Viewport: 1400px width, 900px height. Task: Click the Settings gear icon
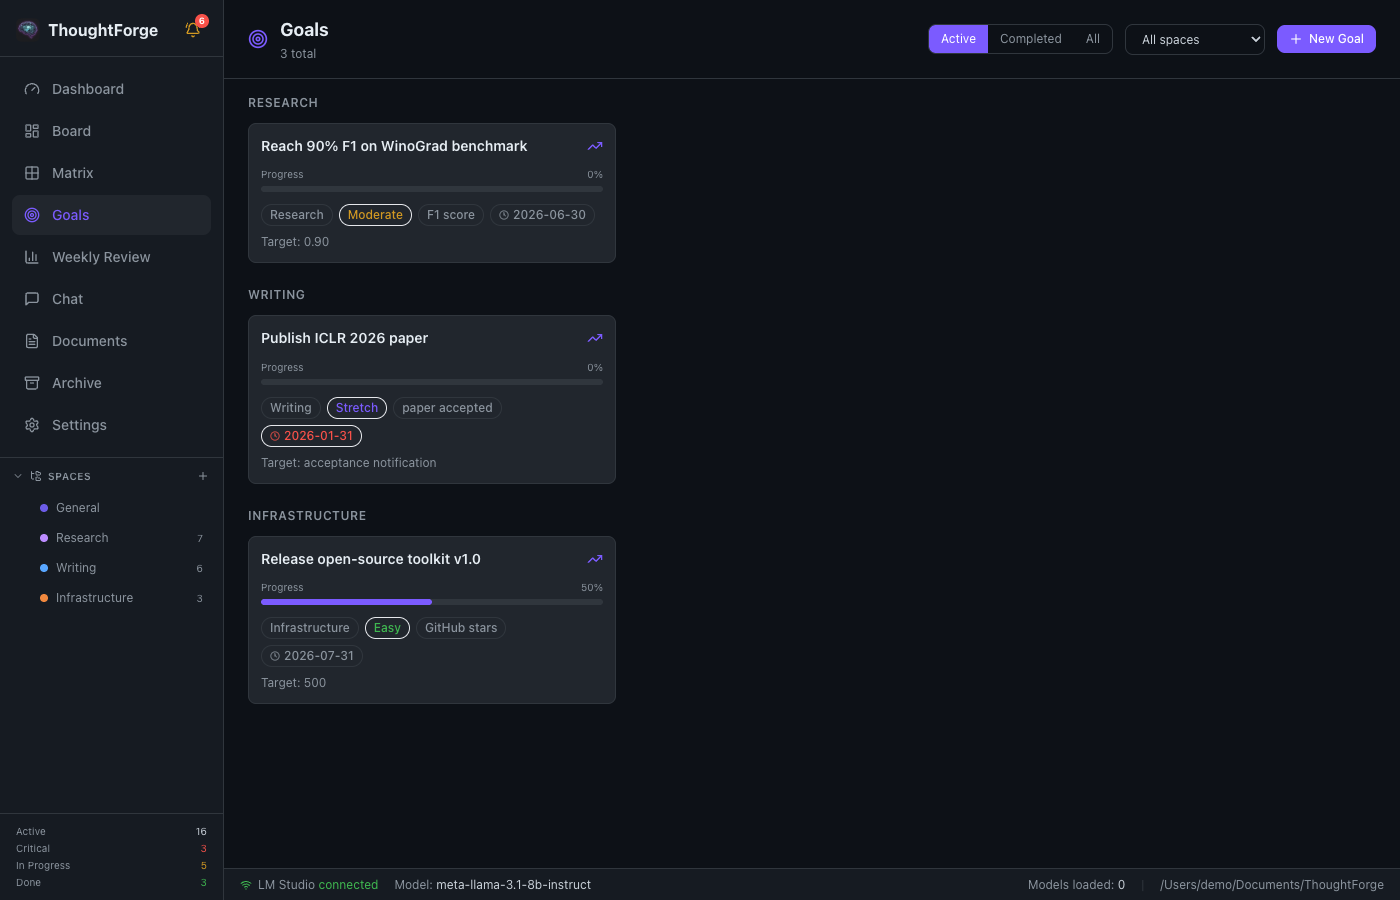[32, 425]
